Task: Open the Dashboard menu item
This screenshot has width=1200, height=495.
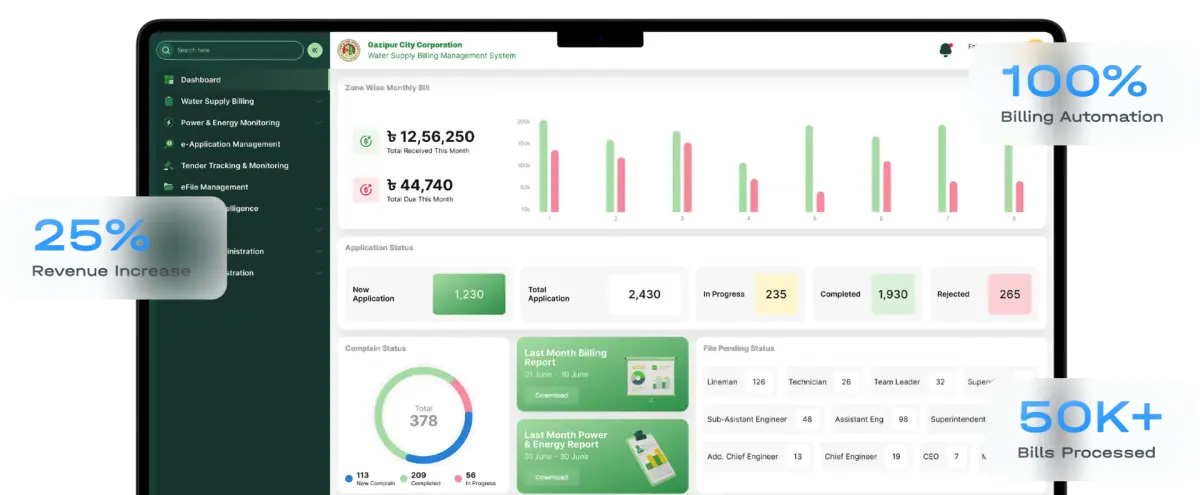Action: click(x=201, y=80)
